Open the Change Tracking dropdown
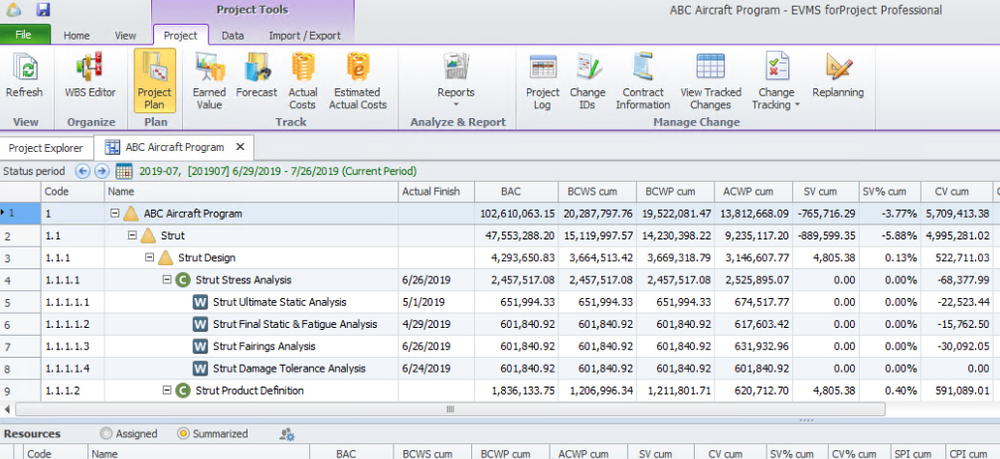This screenshot has height=459, width=1000. (x=776, y=80)
